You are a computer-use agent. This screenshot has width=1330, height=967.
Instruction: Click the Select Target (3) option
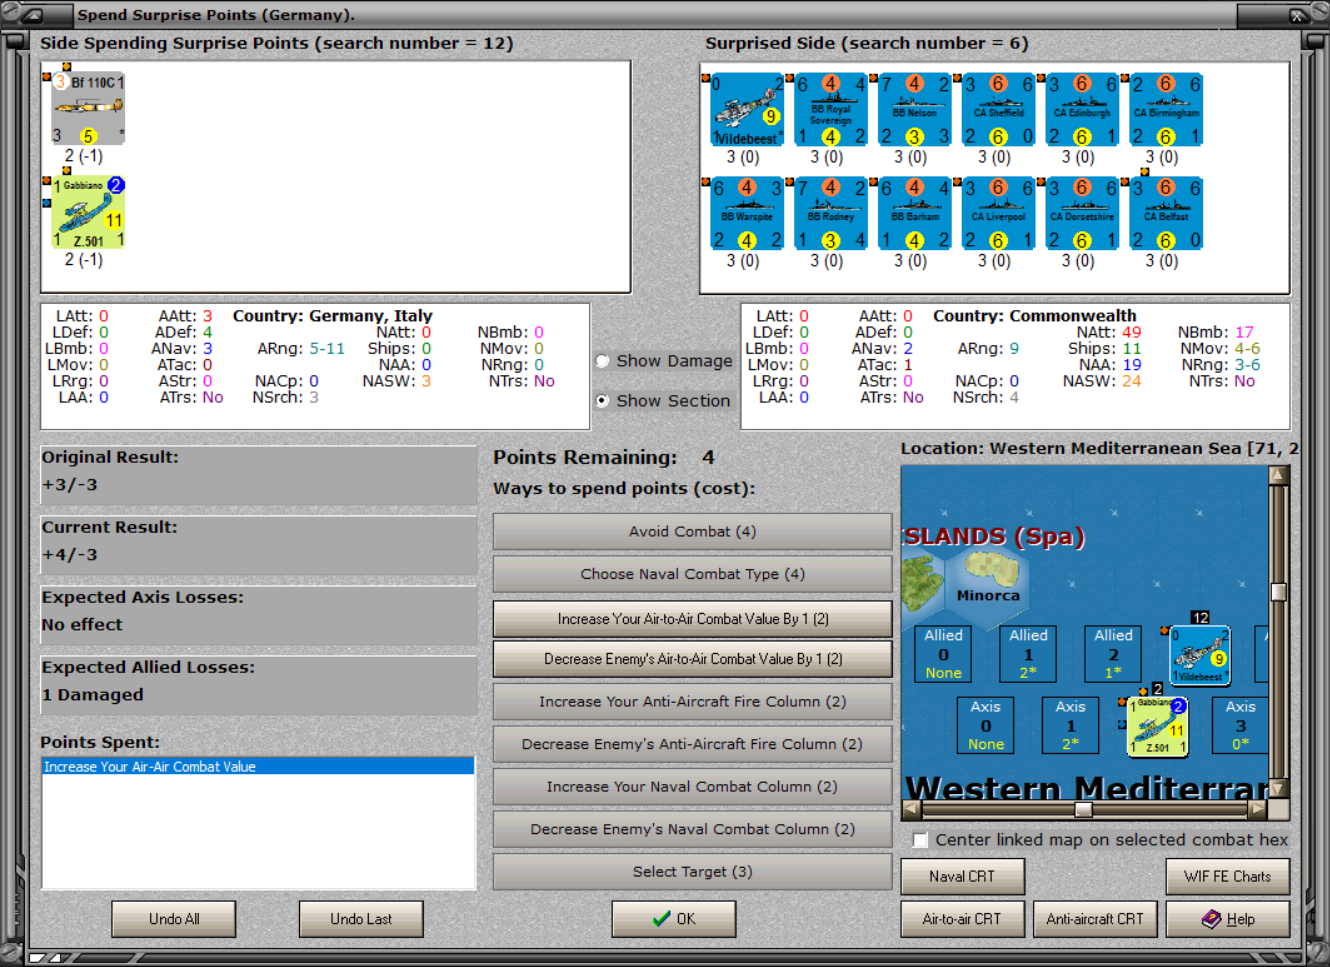[x=692, y=872]
